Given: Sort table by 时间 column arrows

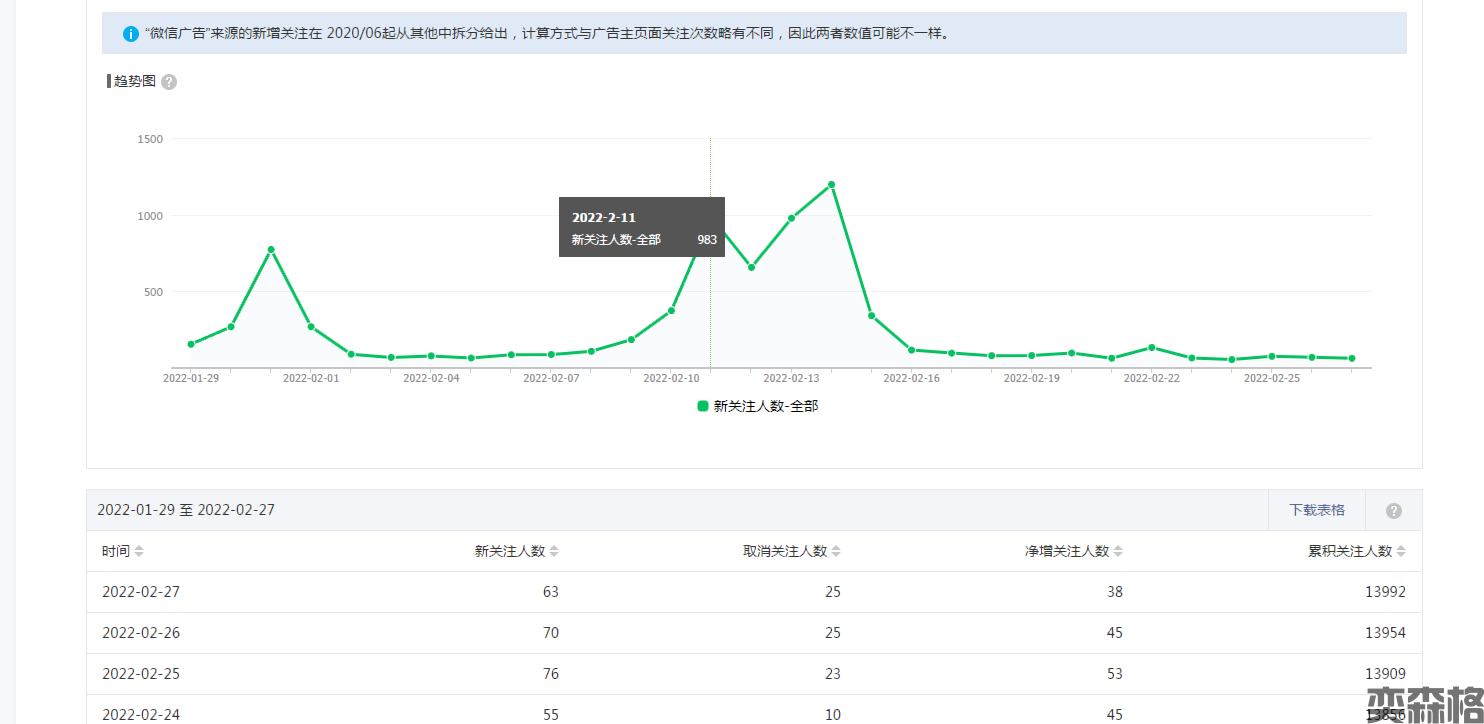Looking at the screenshot, I should [139, 552].
